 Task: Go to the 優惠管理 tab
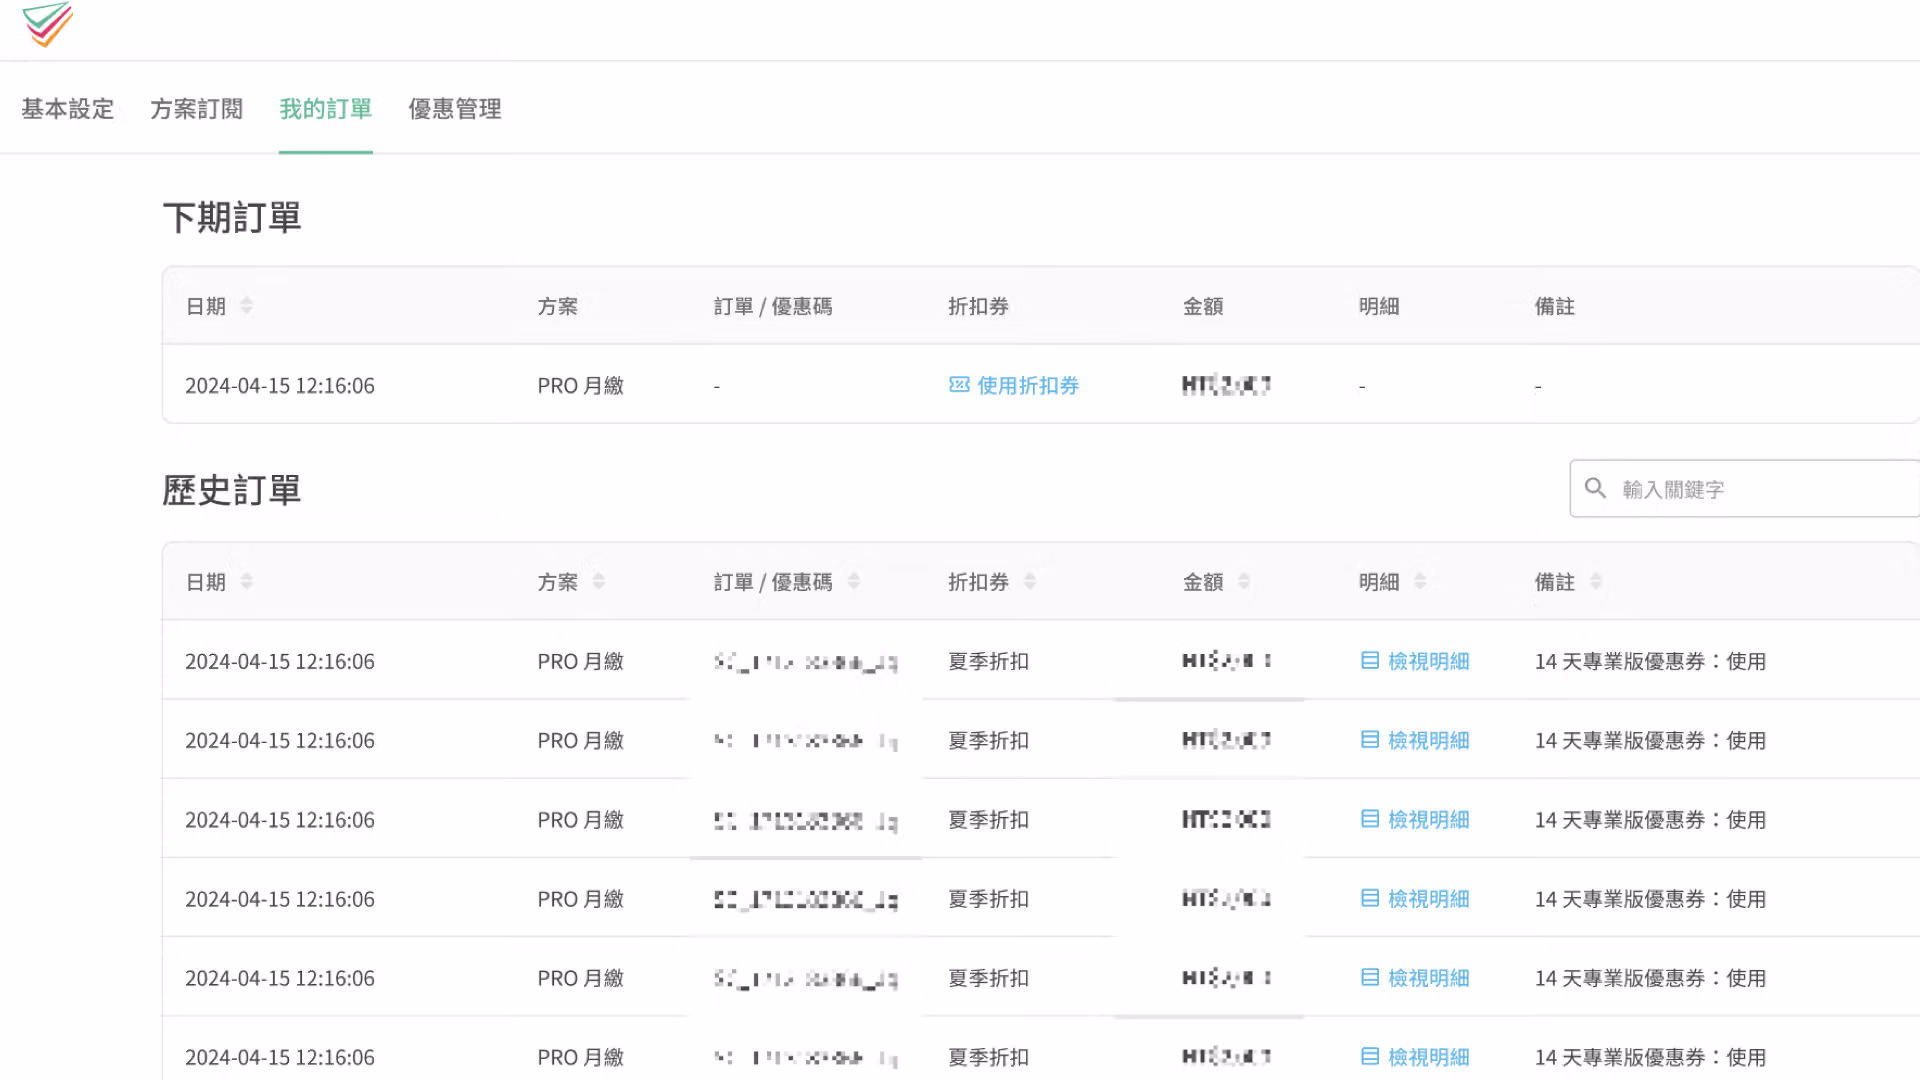pos(455,109)
